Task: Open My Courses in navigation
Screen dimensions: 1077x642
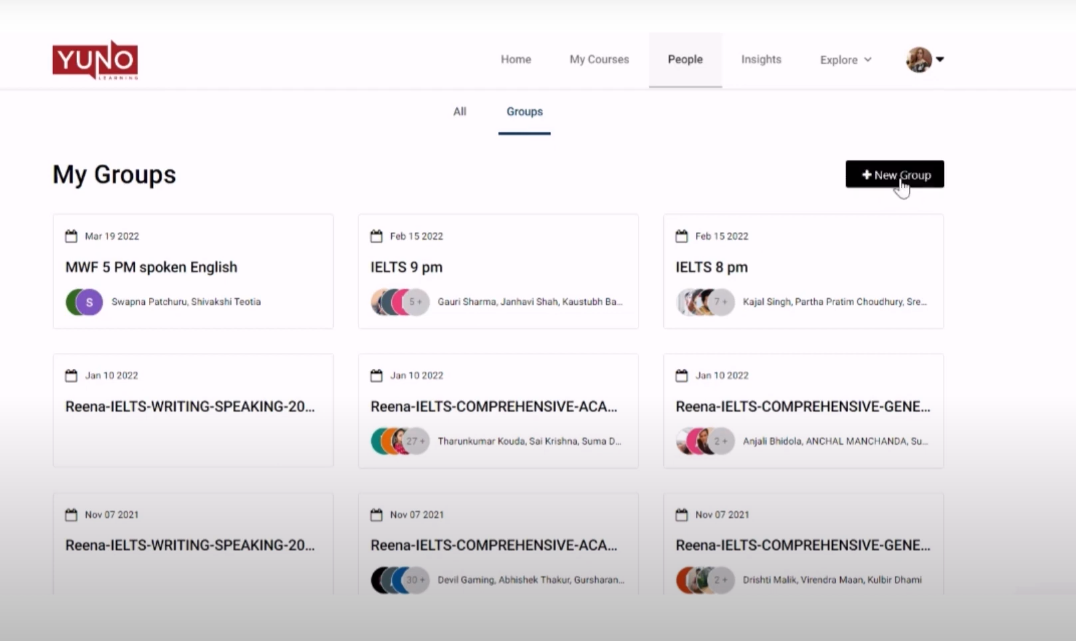Action: pyautogui.click(x=599, y=60)
